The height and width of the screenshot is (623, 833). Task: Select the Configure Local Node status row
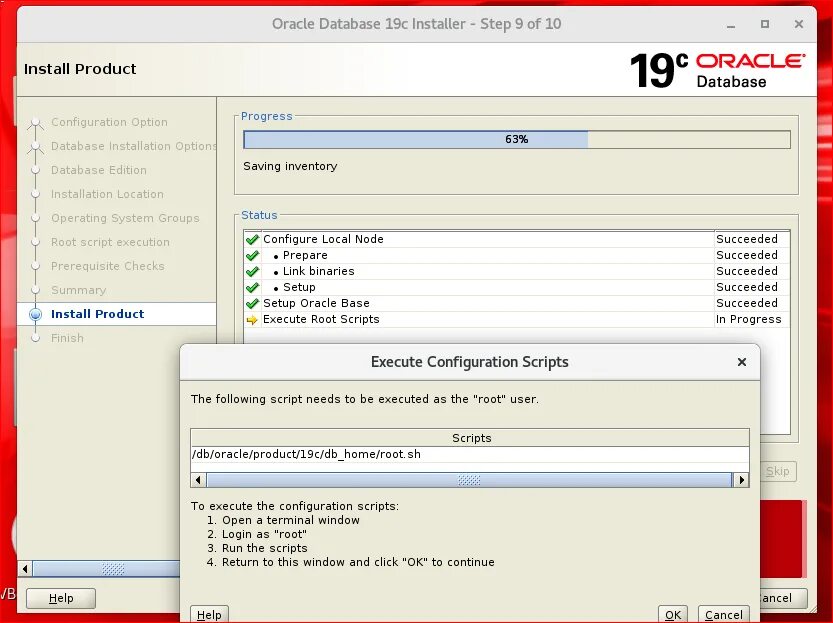[516, 239]
